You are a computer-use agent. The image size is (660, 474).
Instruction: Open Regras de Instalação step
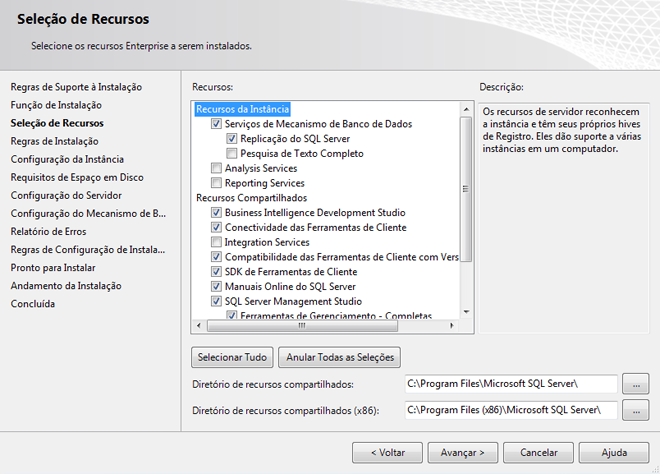click(x=54, y=141)
